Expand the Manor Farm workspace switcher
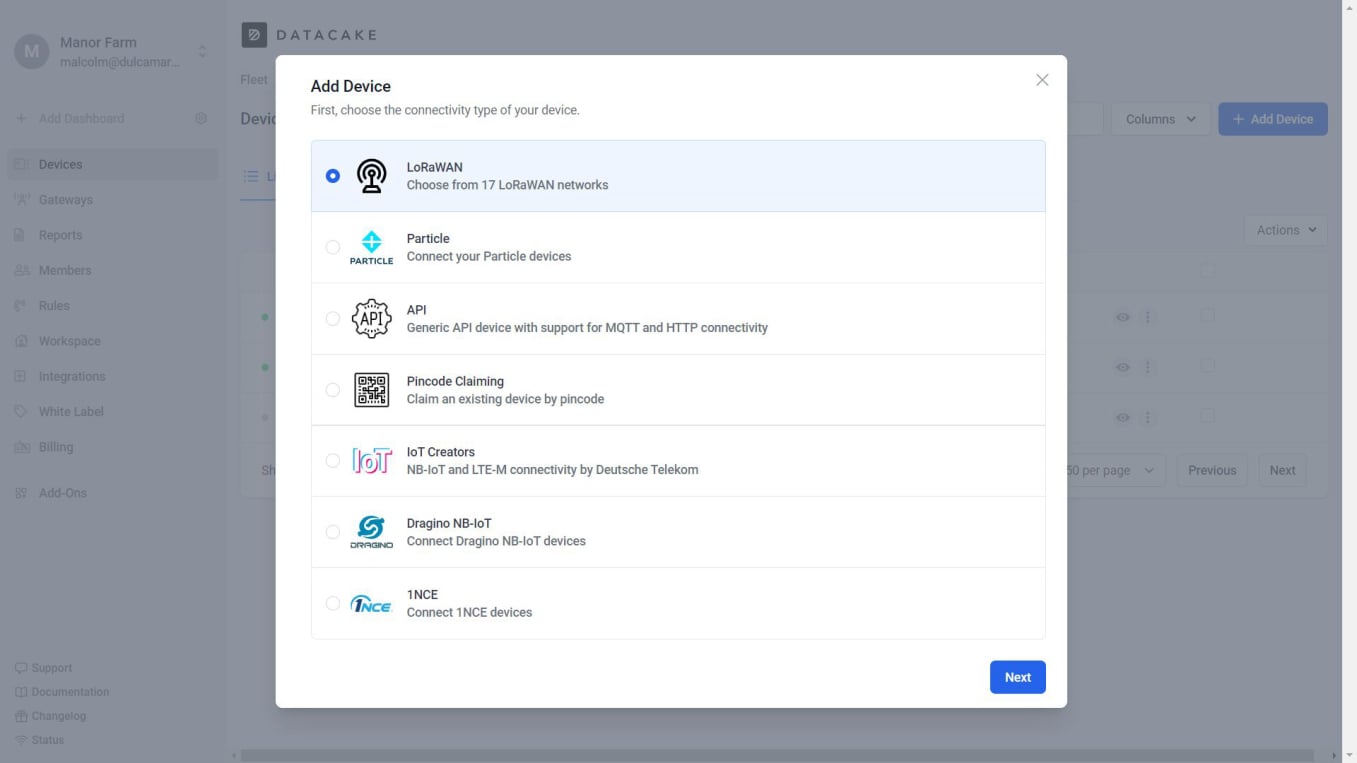Image resolution: width=1357 pixels, height=763 pixels. coord(202,51)
